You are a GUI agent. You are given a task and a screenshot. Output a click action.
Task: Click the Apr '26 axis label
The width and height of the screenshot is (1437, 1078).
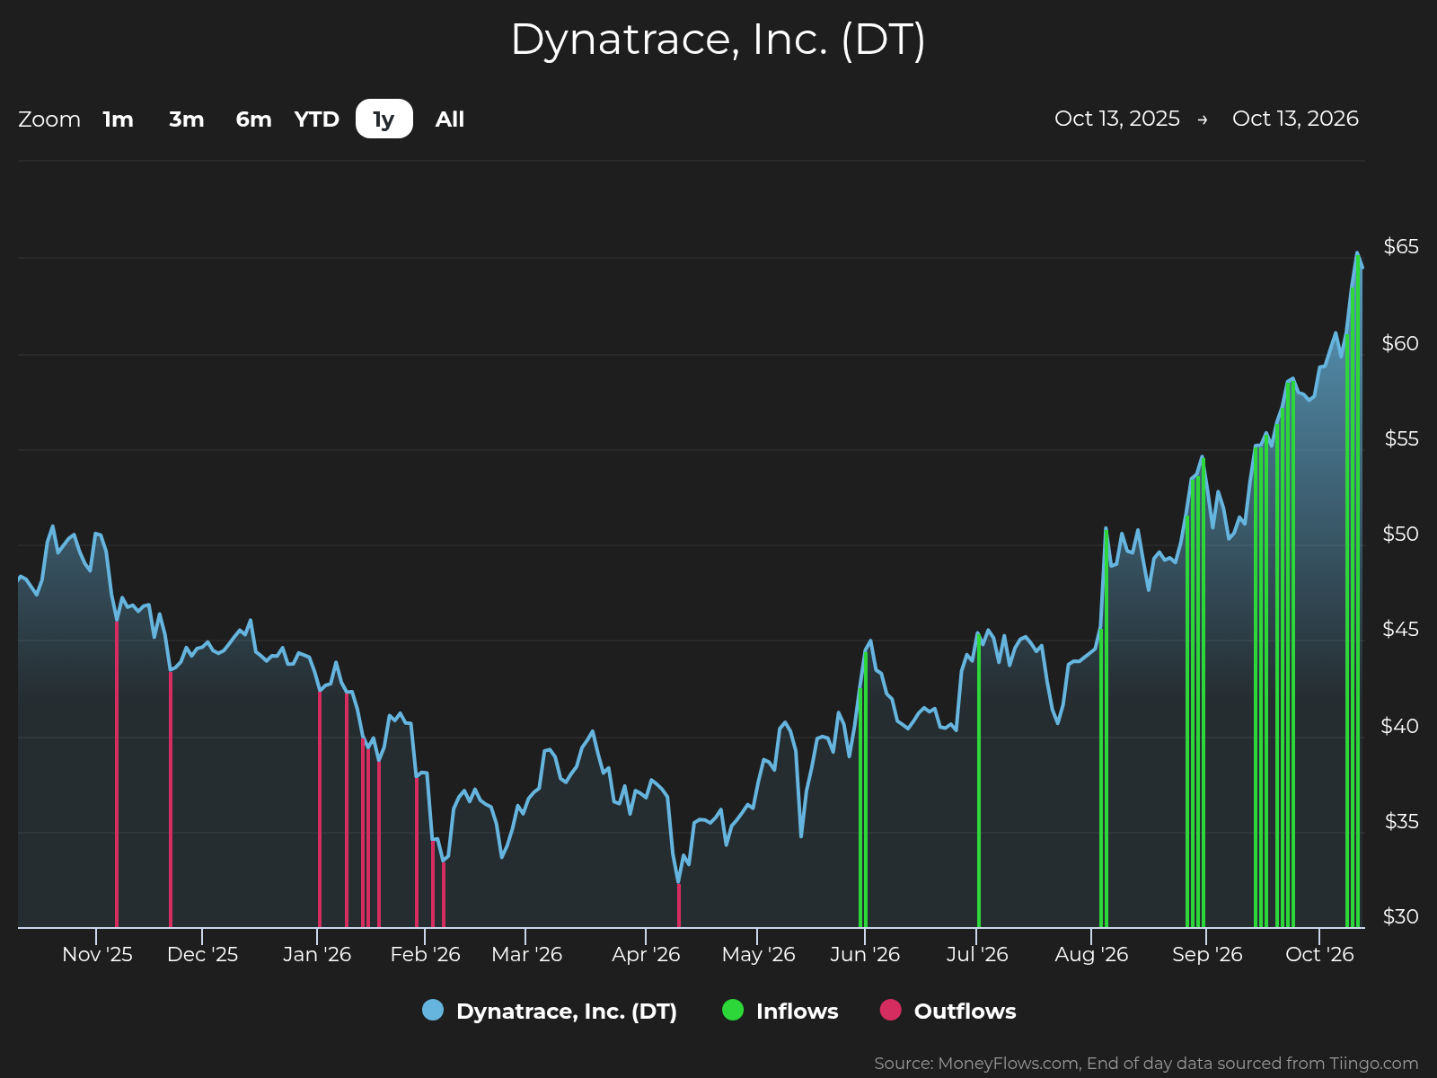click(646, 954)
